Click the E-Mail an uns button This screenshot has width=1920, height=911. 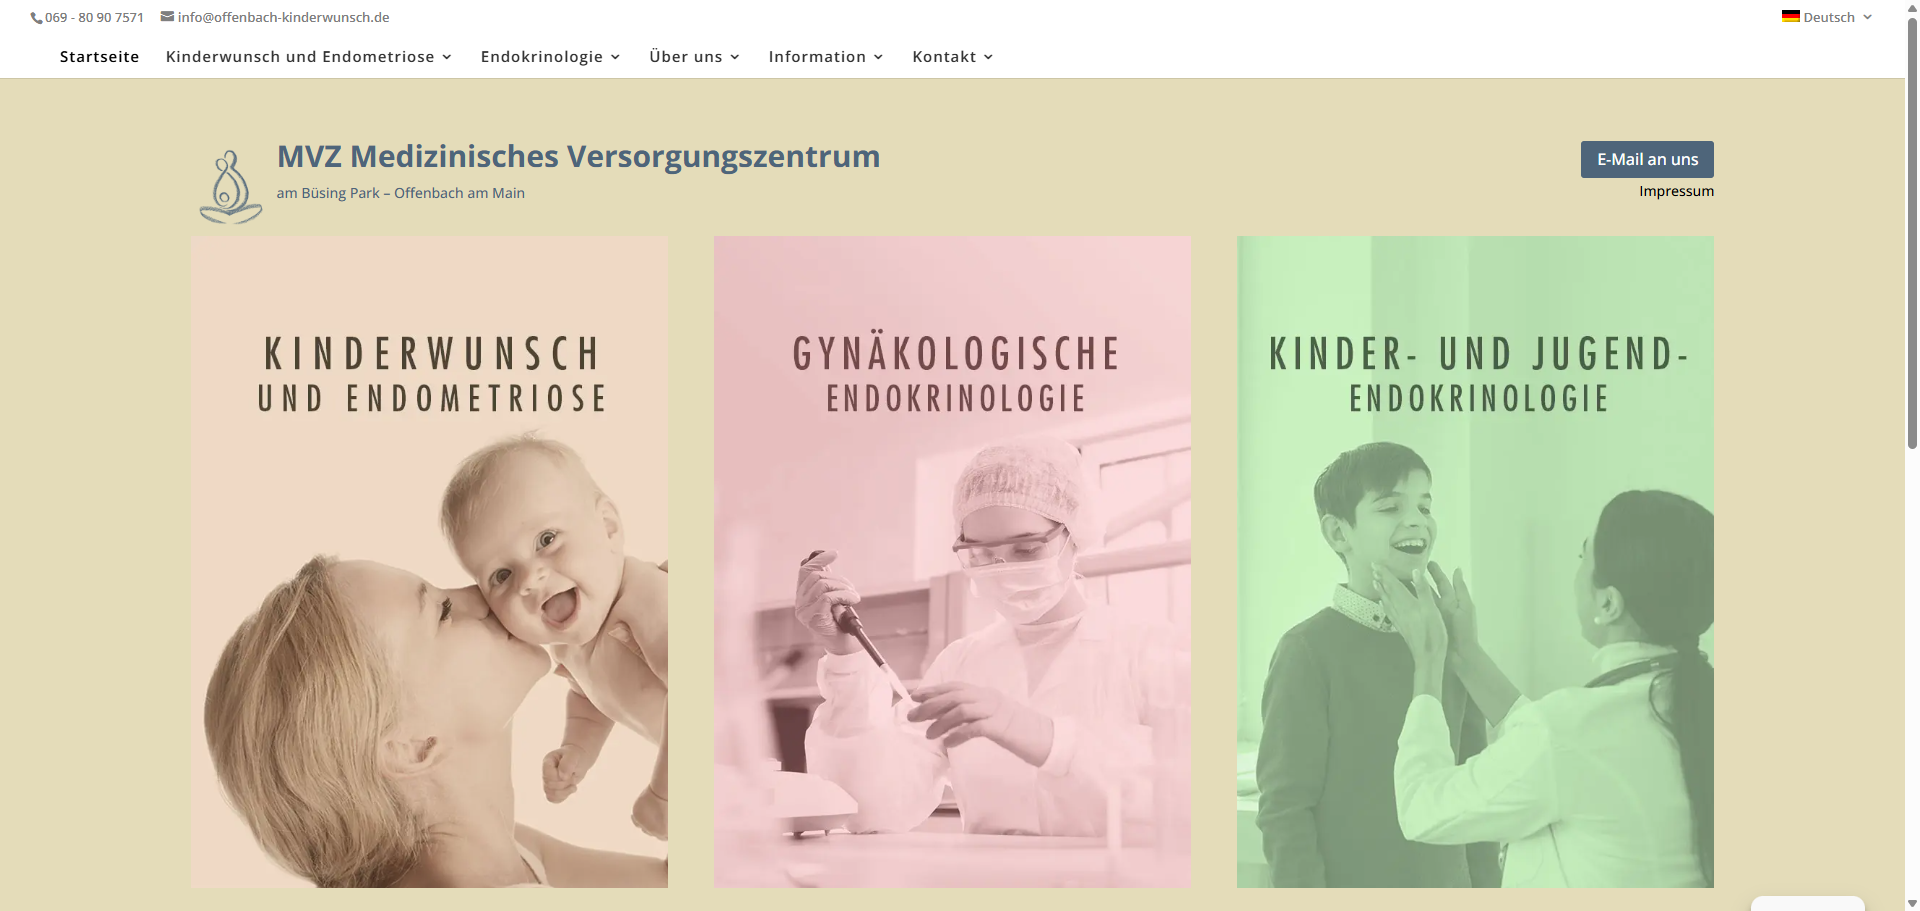tap(1647, 159)
